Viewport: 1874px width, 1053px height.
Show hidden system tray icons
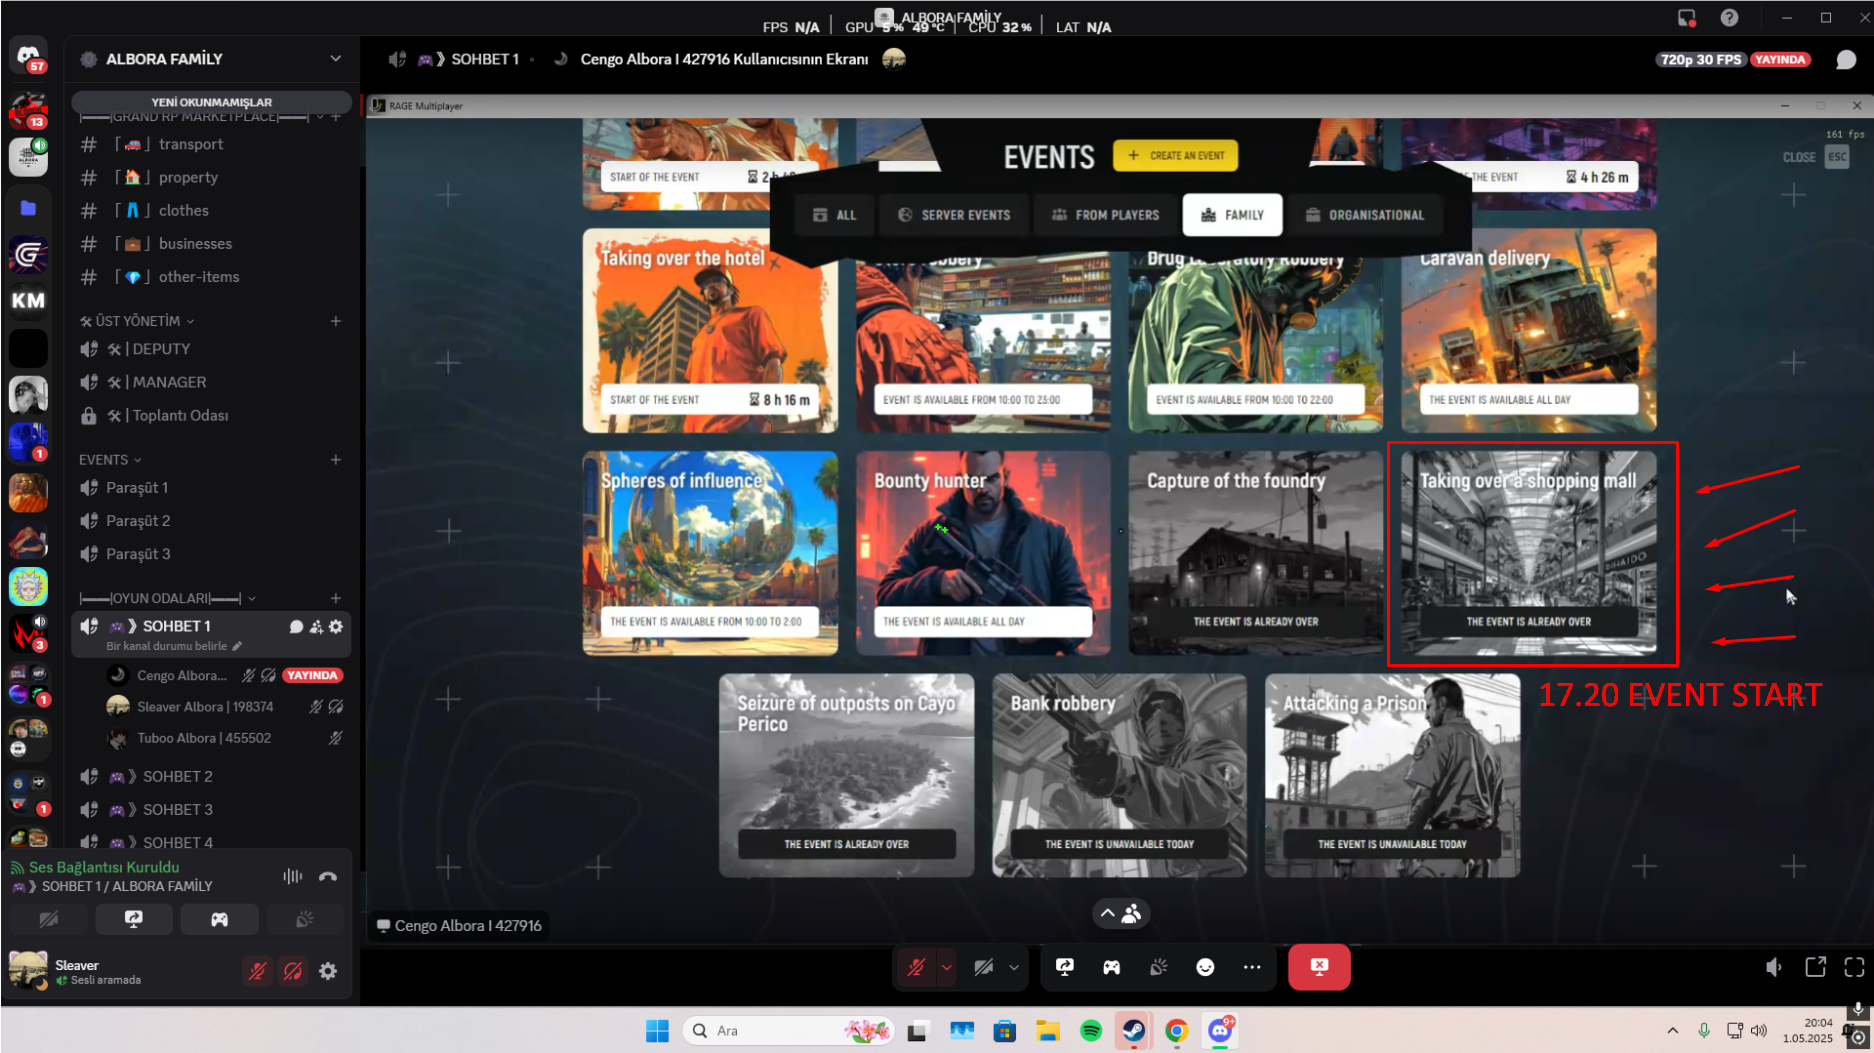(1672, 1030)
